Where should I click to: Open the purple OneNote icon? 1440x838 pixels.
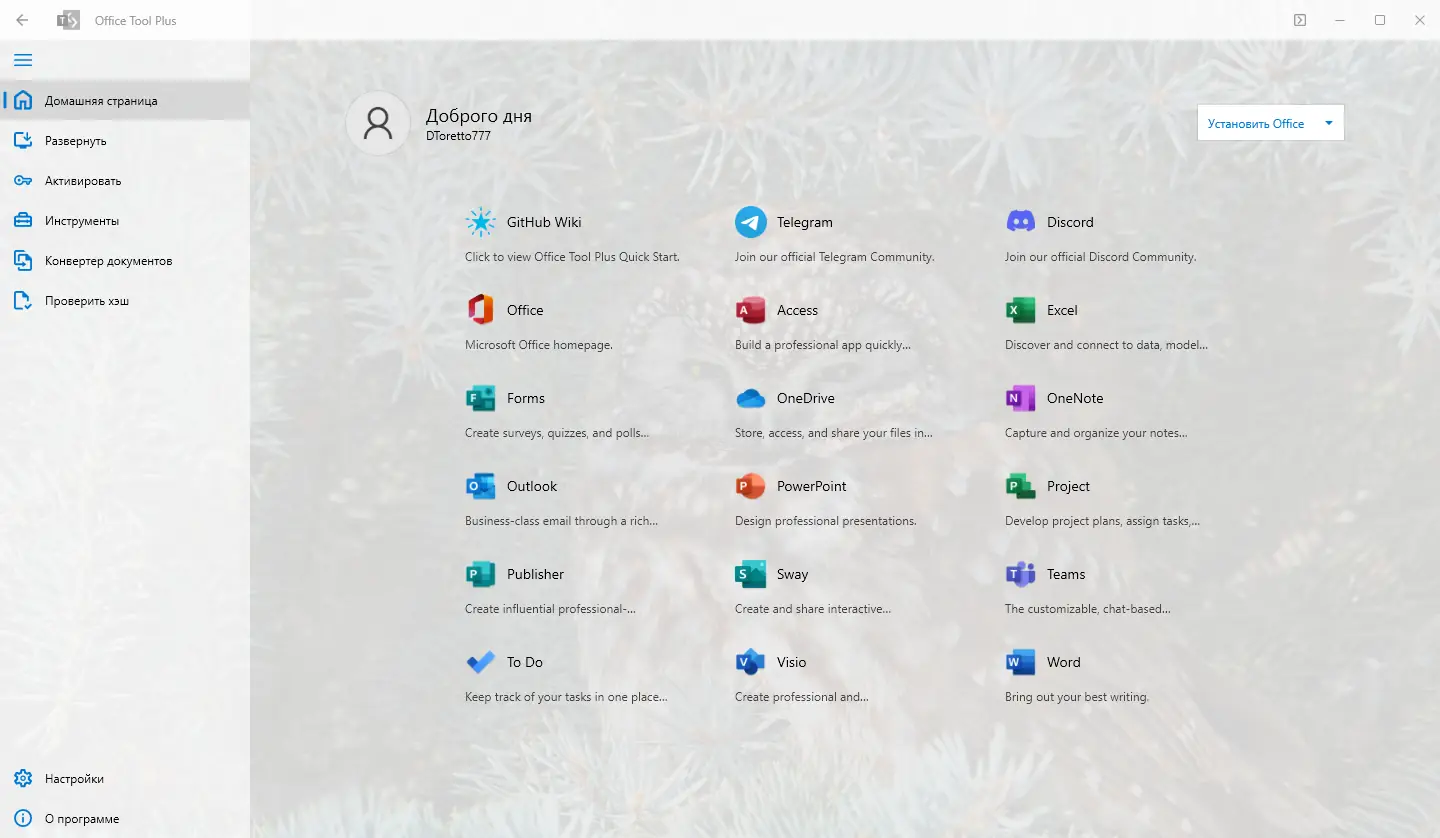tap(1021, 398)
